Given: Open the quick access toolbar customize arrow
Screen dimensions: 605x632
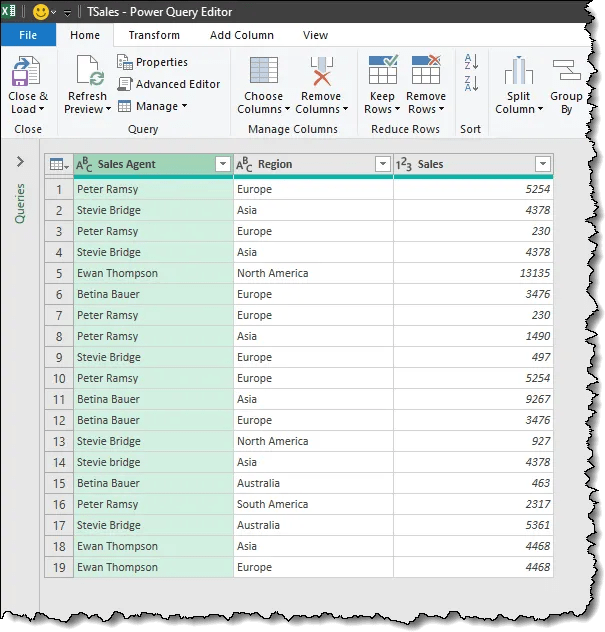Looking at the screenshot, I should (67, 13).
